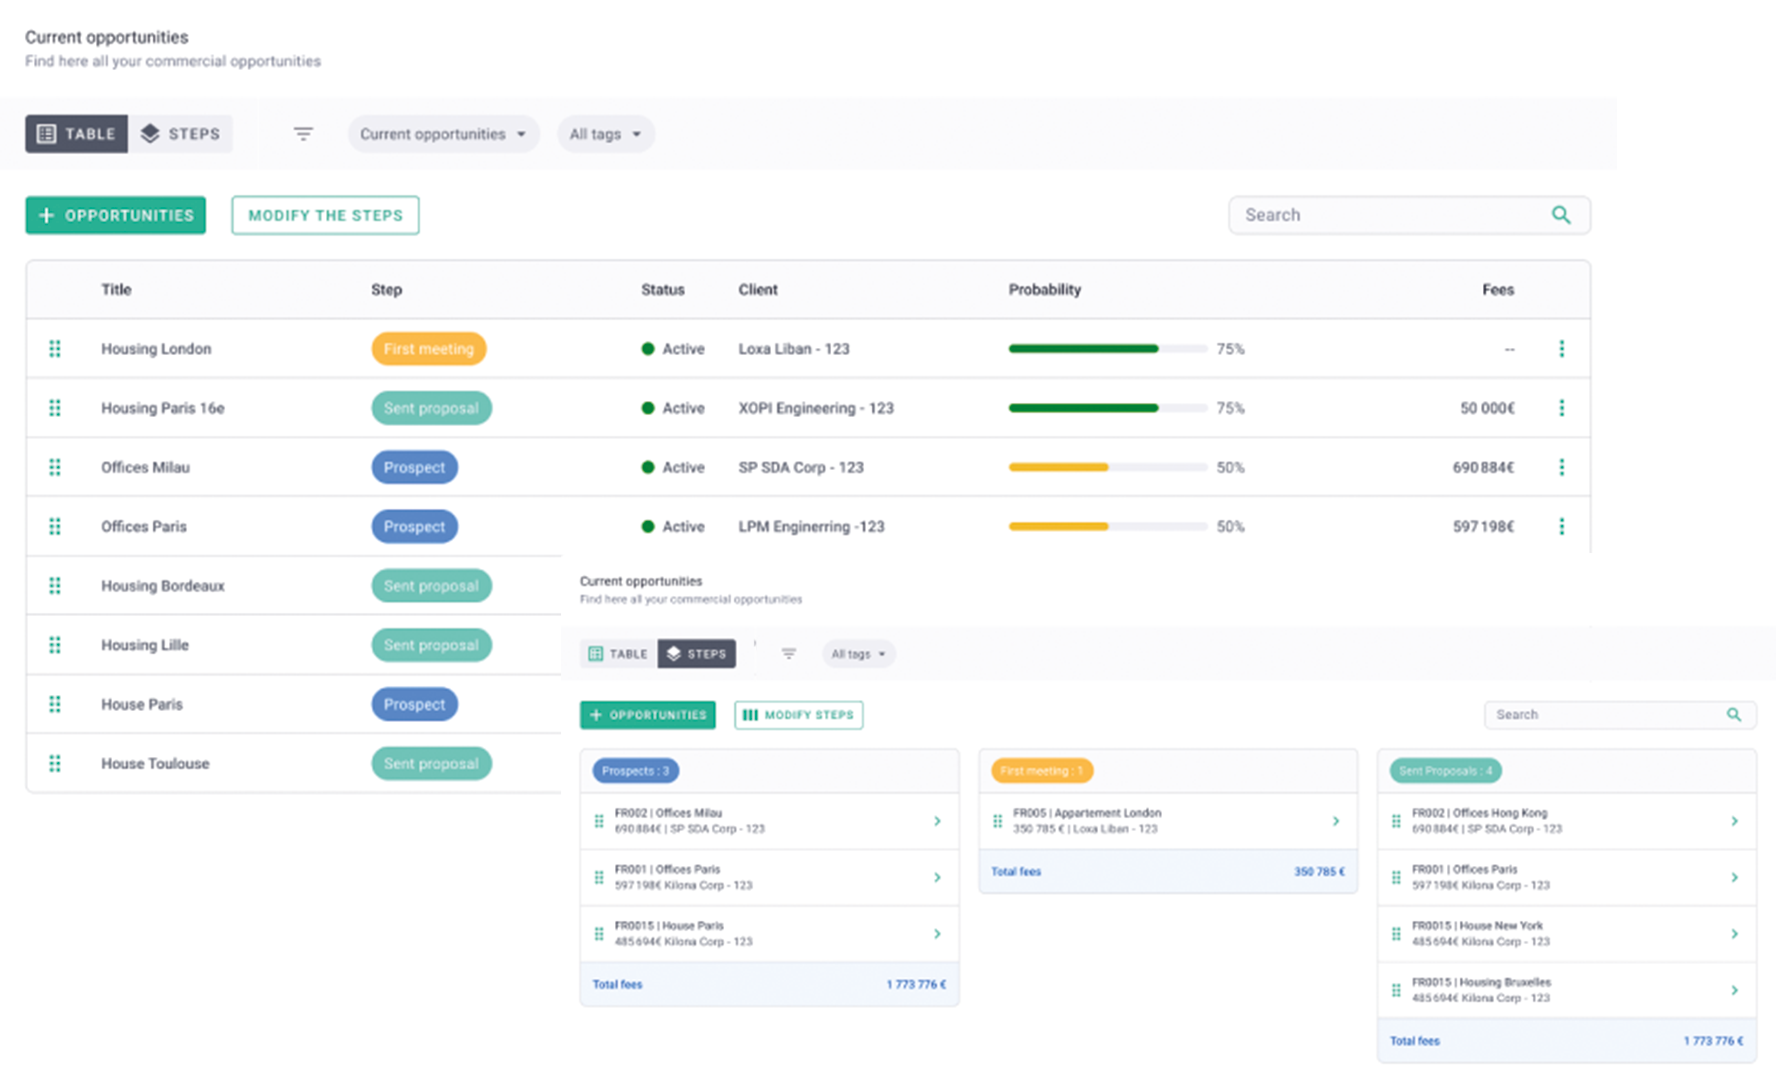Open the All tags dropdown in top toolbar
Image resolution: width=1776 pixels, height=1082 pixels.
605,134
